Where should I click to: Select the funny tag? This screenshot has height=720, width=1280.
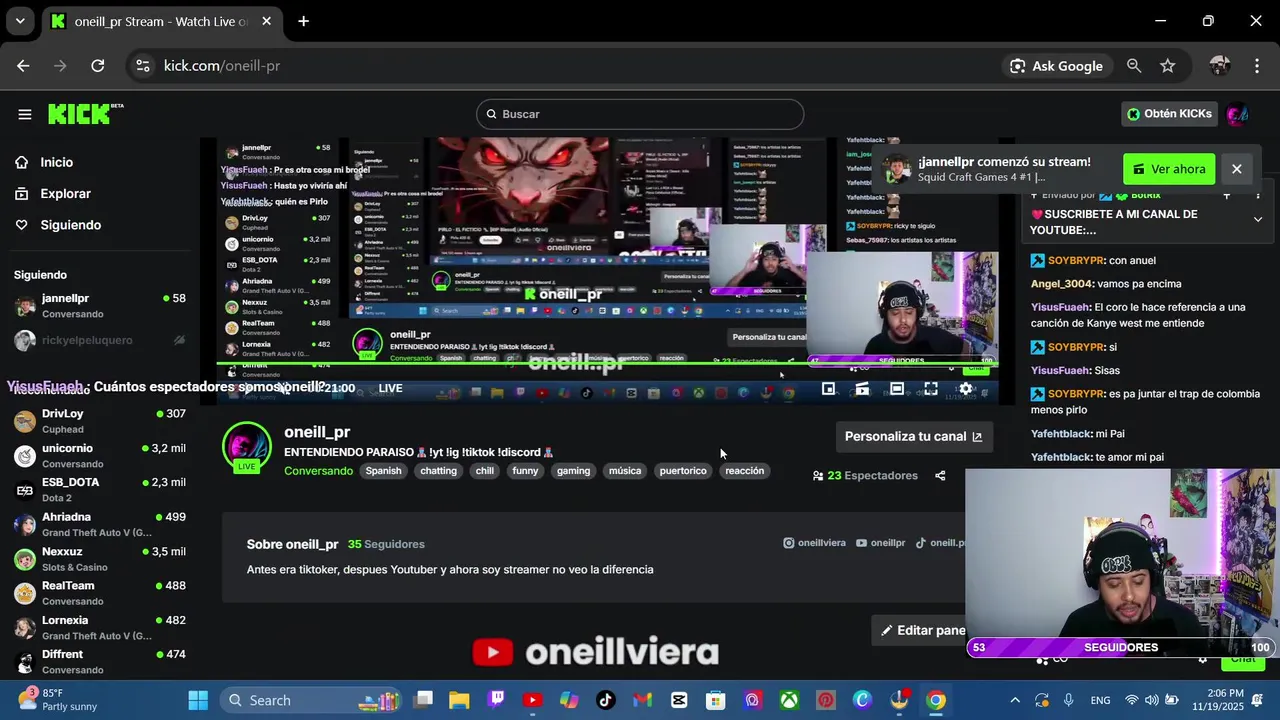click(525, 471)
